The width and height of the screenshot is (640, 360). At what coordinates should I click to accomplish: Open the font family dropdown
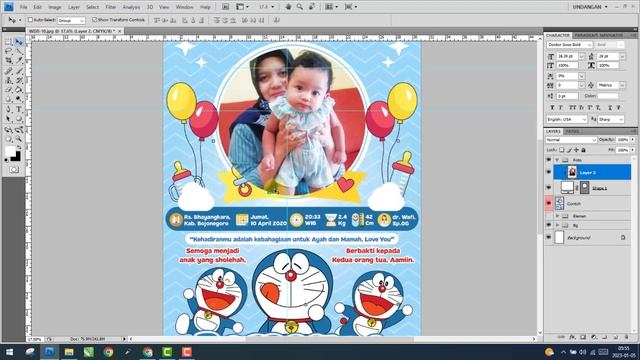pos(569,44)
